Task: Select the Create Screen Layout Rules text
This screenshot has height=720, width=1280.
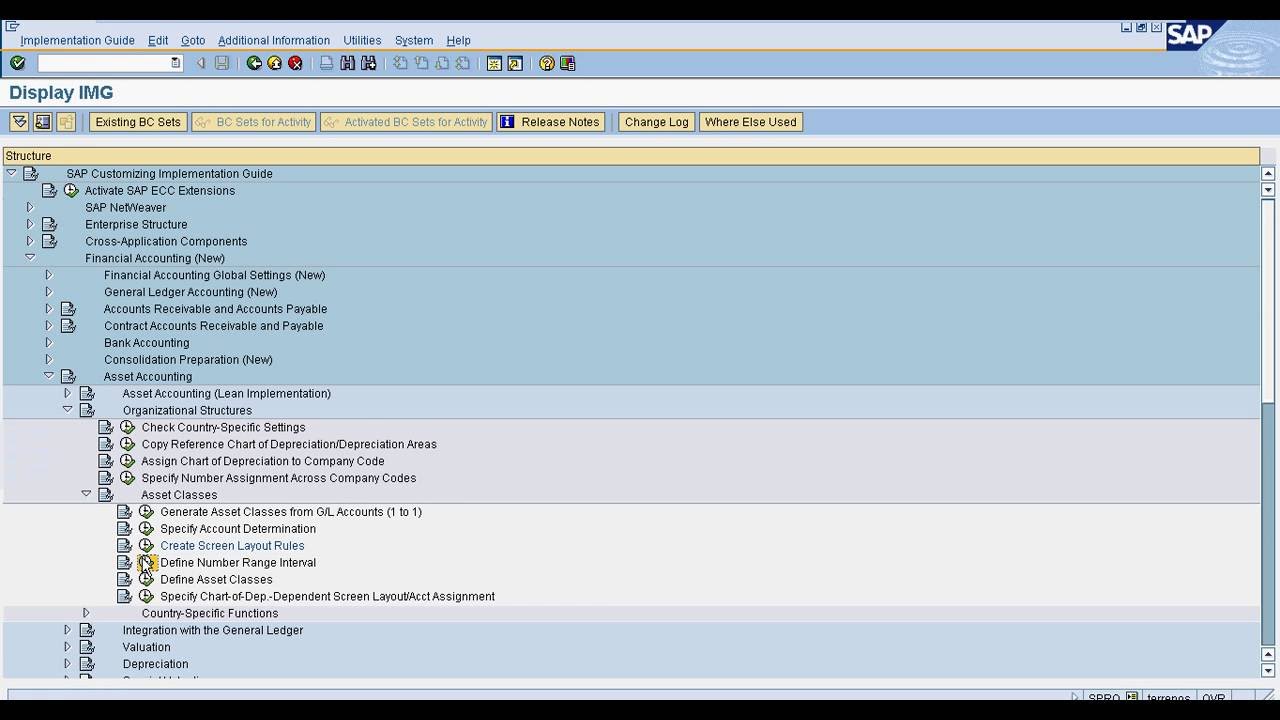Action: (232, 546)
